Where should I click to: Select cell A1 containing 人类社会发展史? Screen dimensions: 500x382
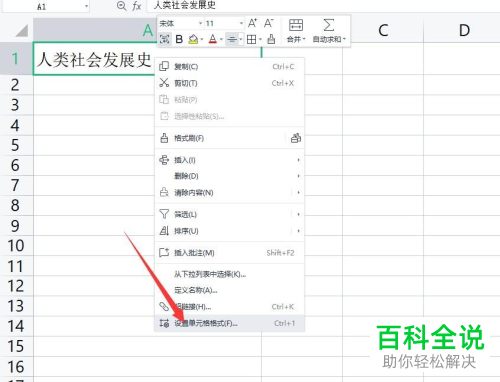[94, 59]
